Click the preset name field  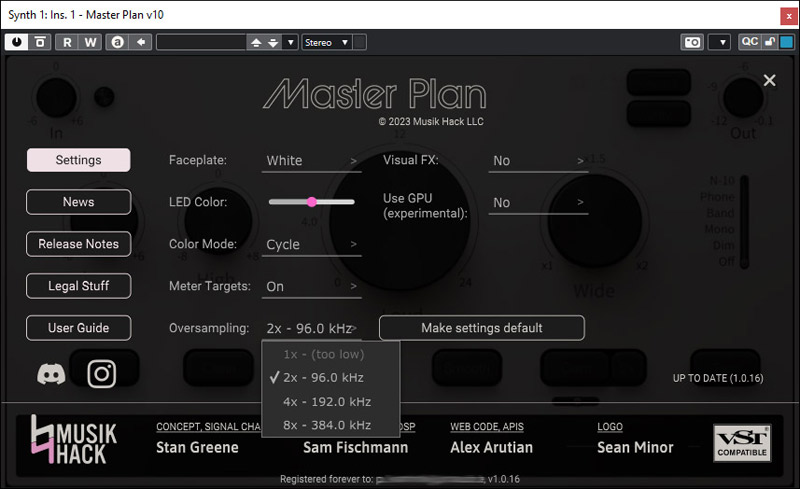click(x=200, y=42)
